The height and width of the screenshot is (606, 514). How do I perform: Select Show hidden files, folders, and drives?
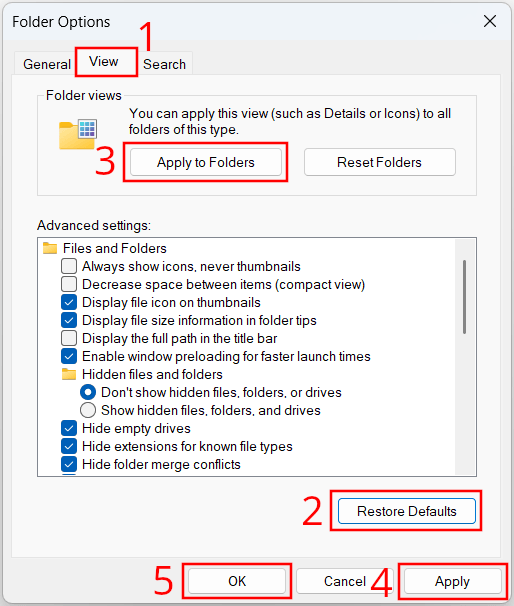88,410
